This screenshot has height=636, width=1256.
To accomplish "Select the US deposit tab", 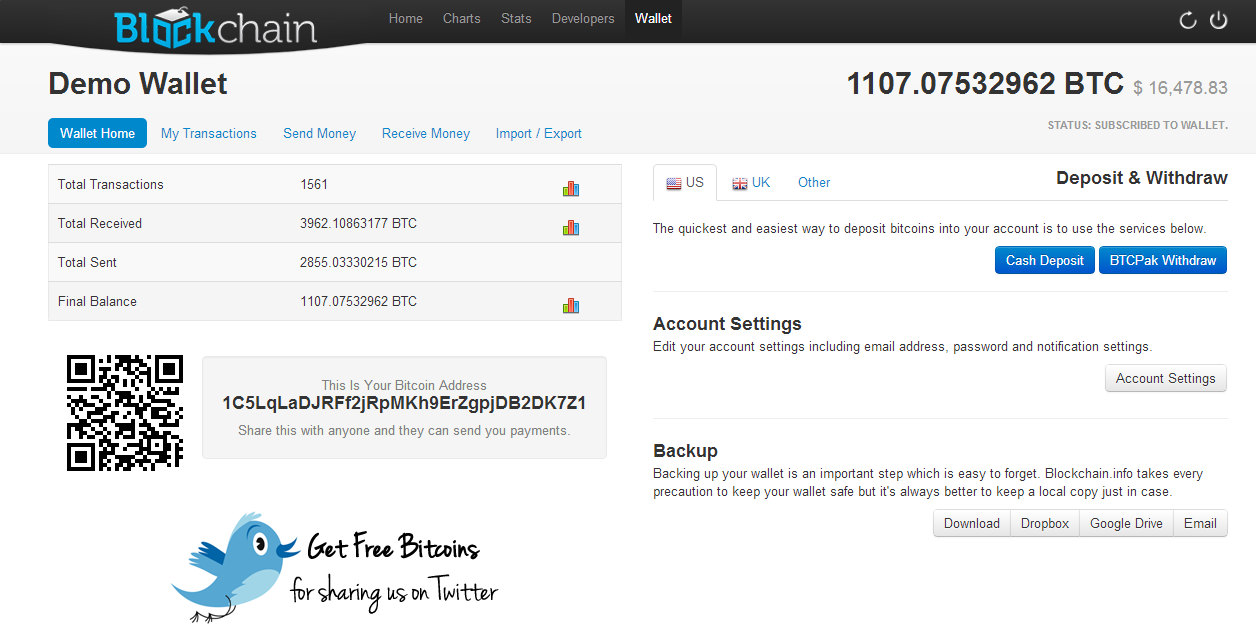I will coord(685,183).
